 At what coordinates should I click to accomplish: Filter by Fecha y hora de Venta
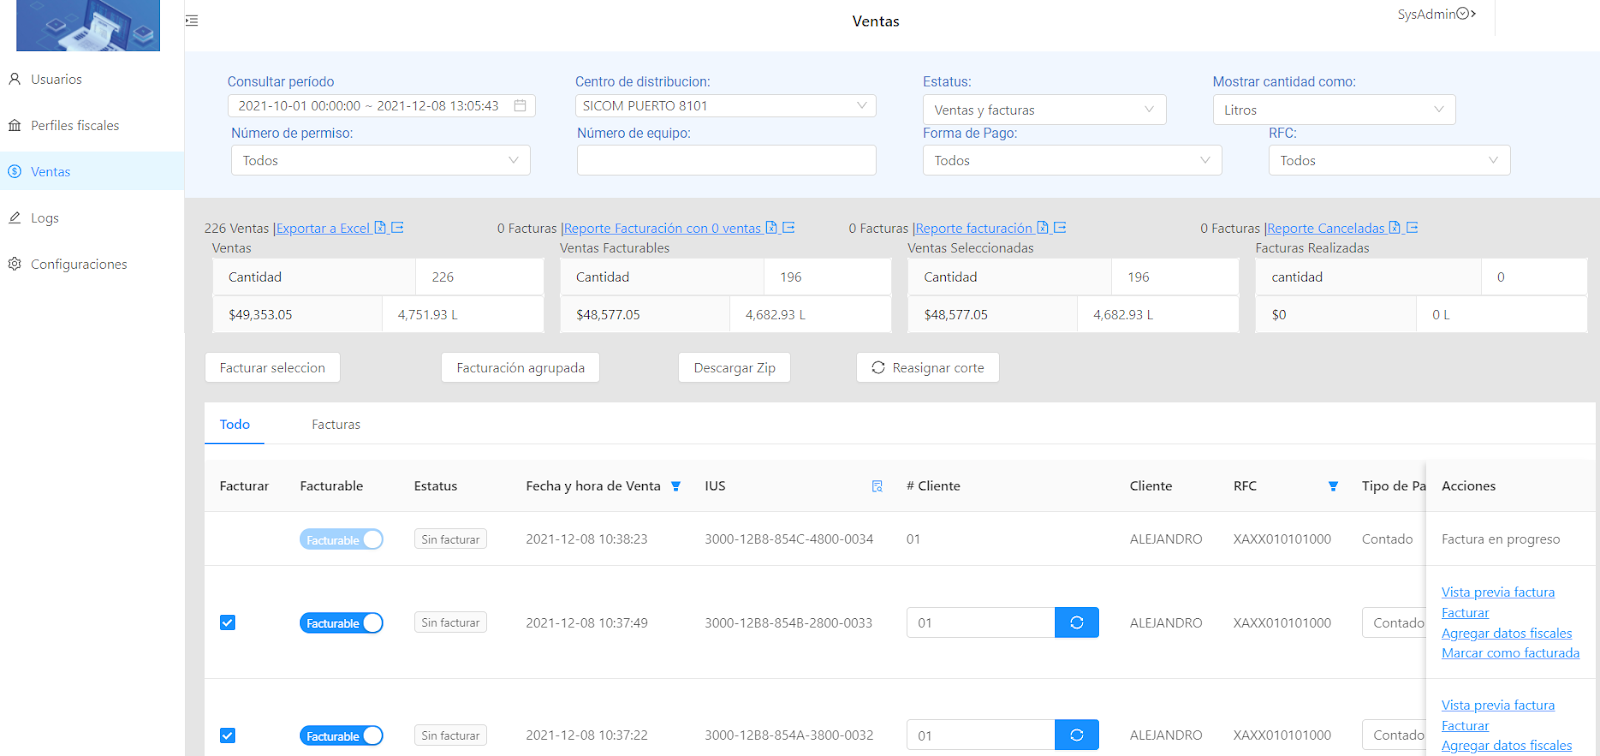[x=676, y=487]
